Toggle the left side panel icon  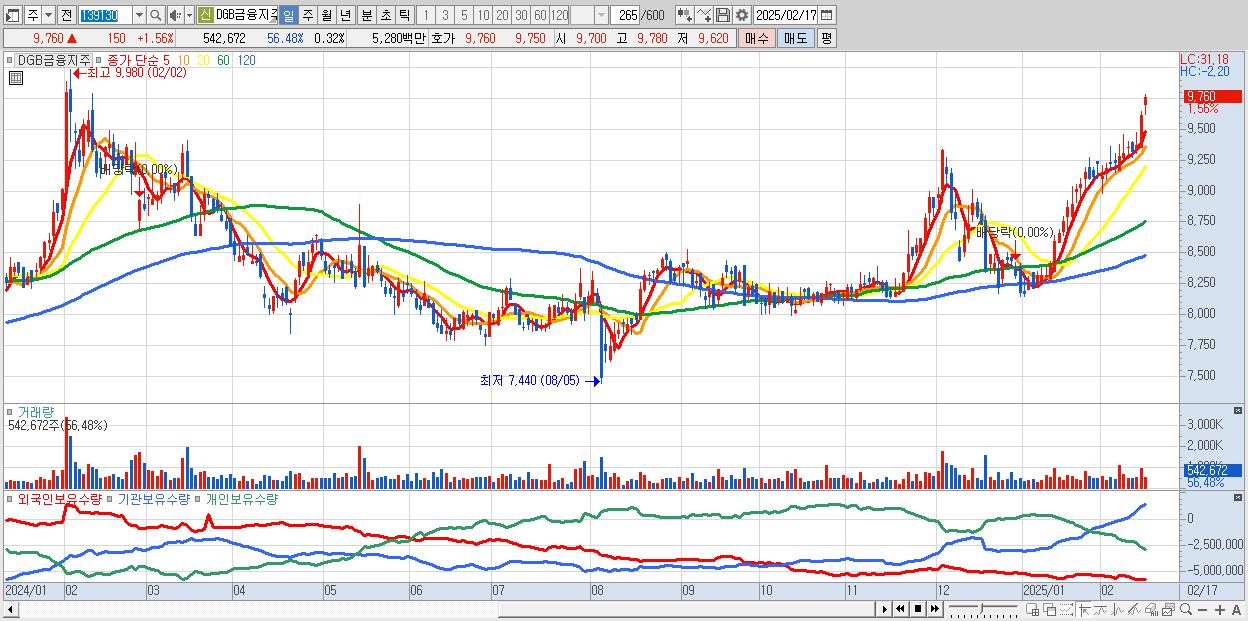13,15
